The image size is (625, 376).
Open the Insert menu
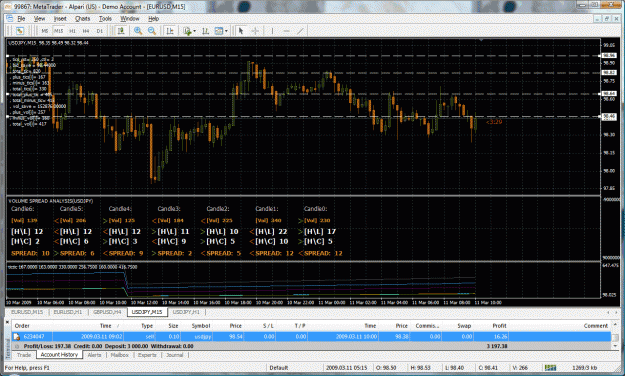point(60,18)
